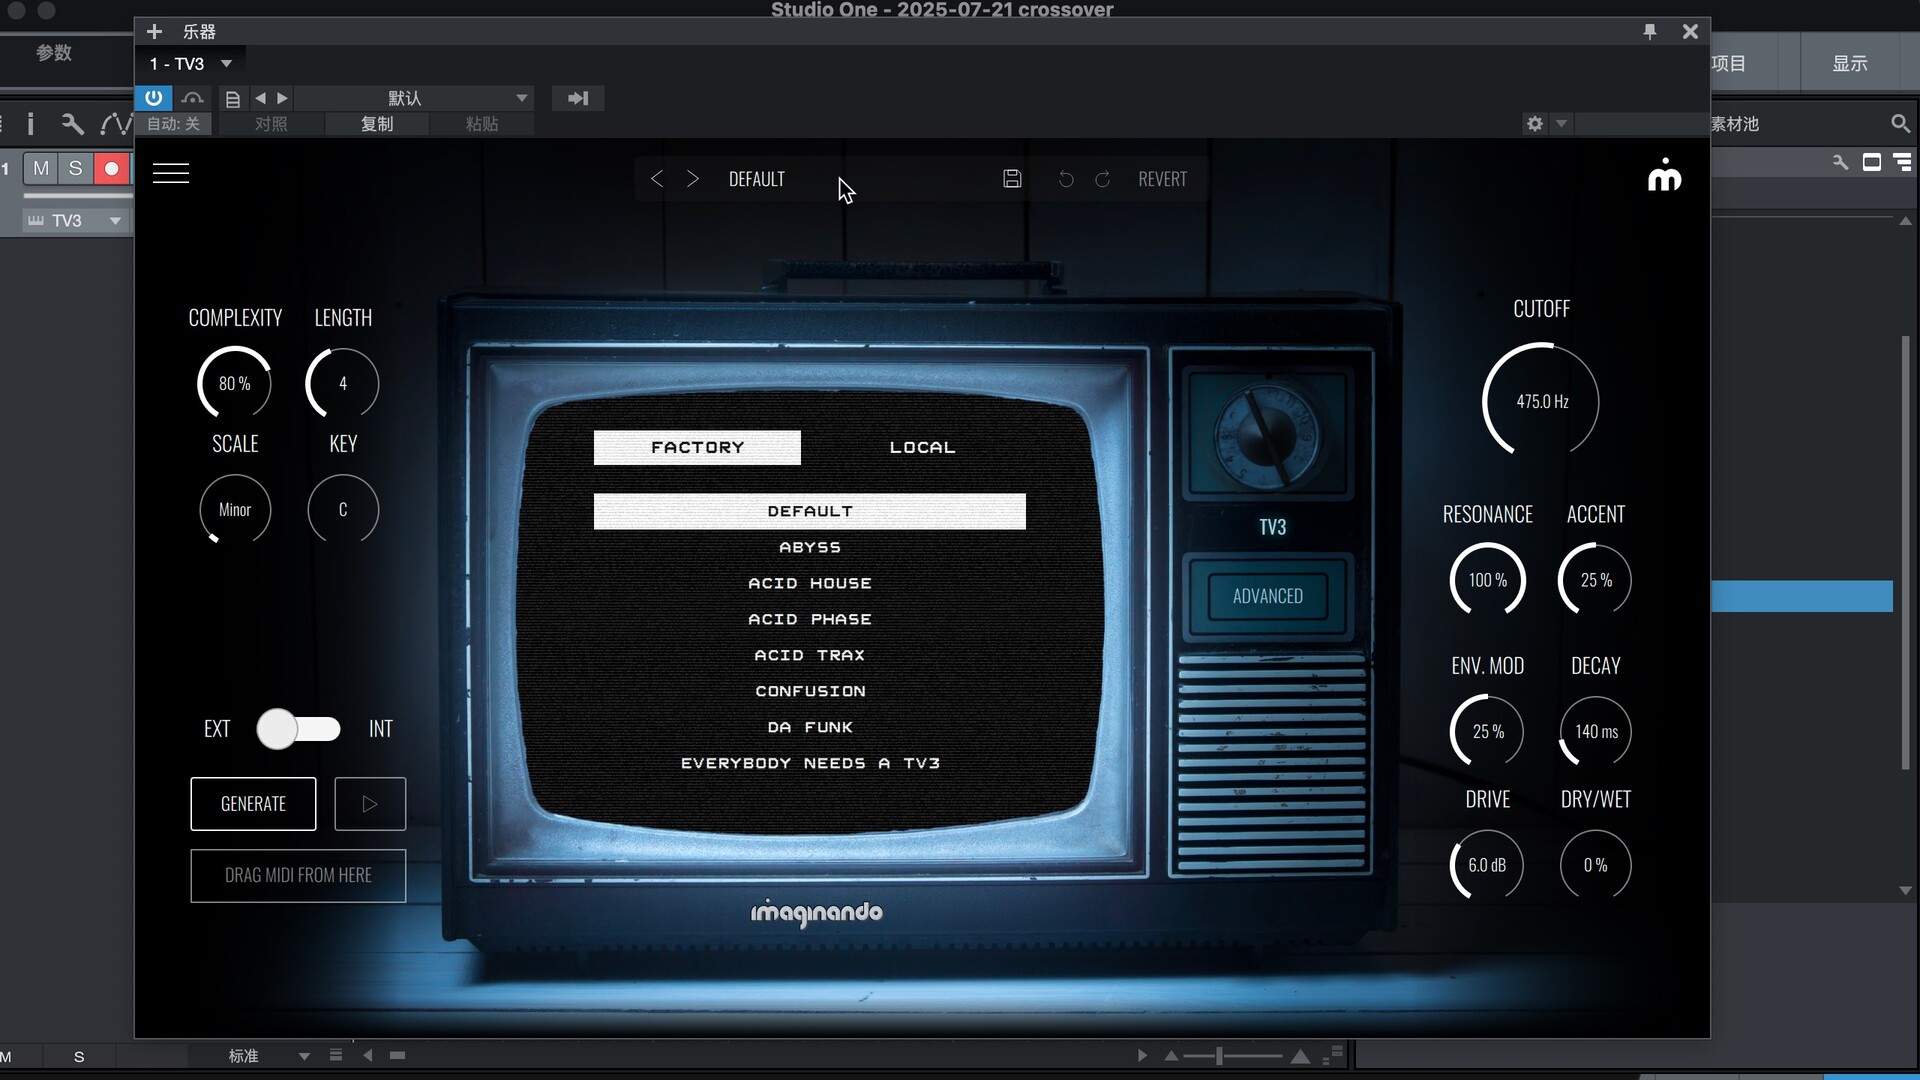Open the preset file document icon
Viewport: 1920px width, 1080px height.
pos(232,98)
